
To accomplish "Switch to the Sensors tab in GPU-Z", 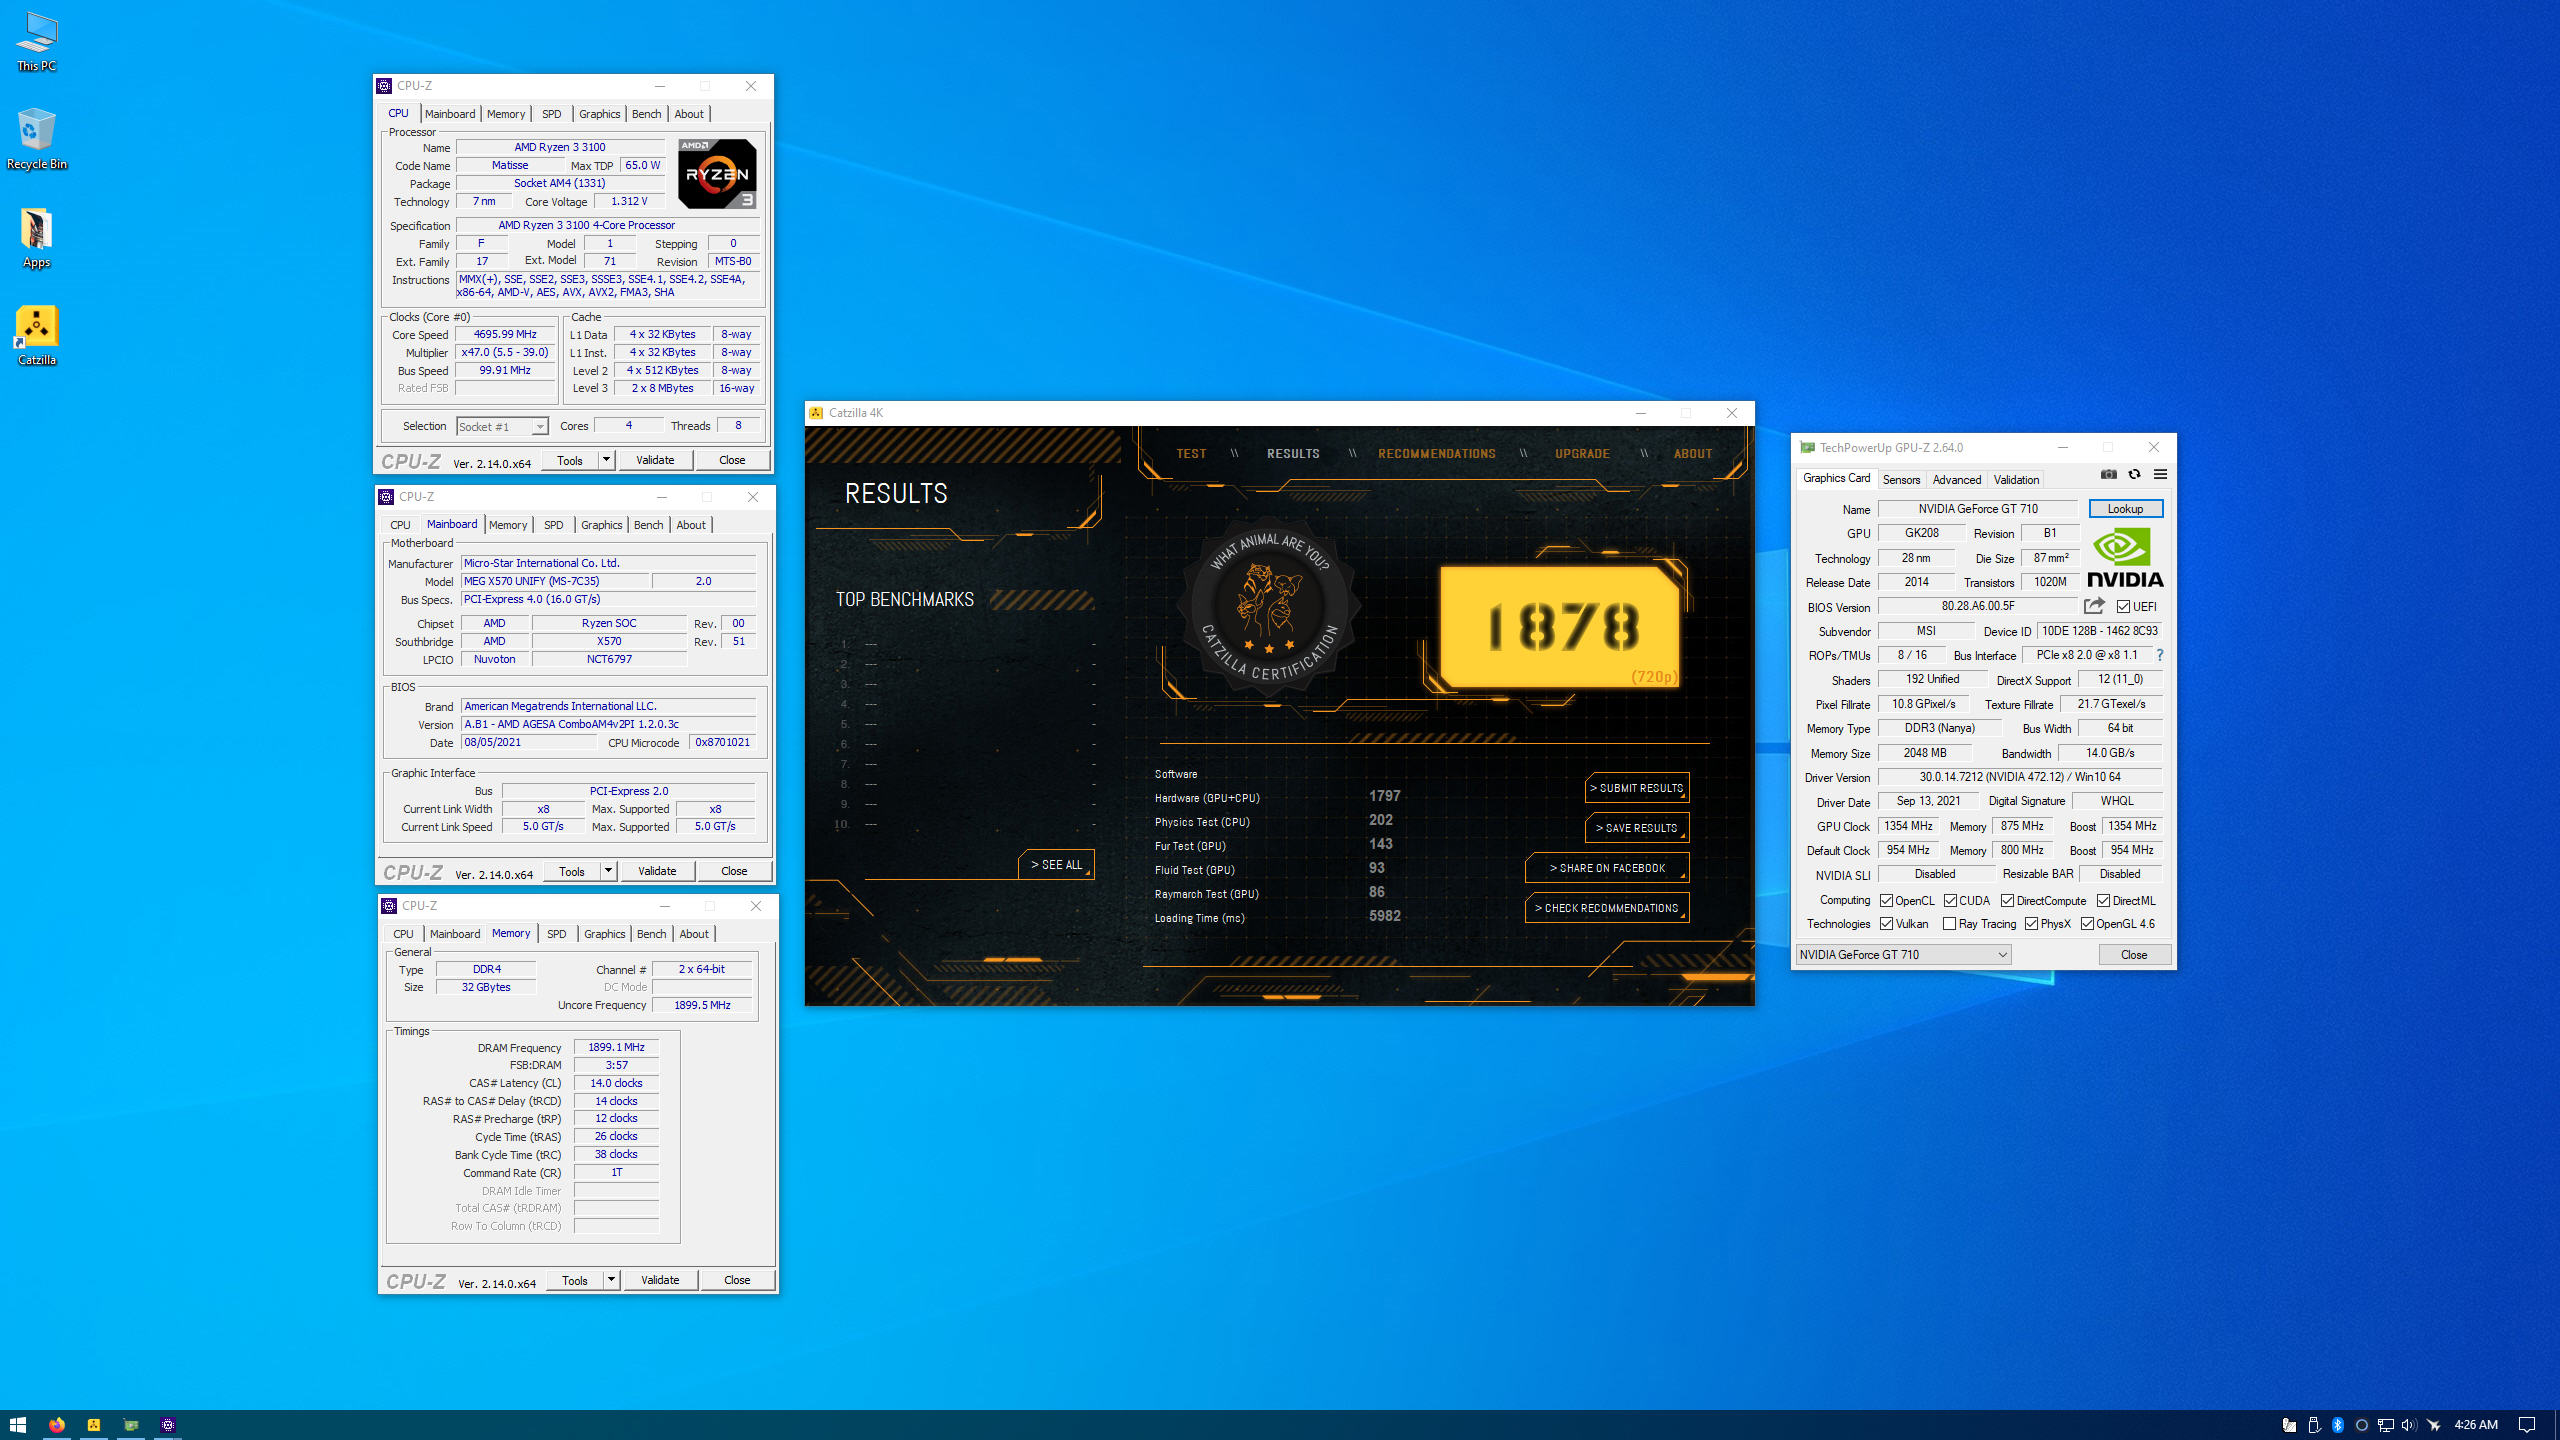I will (x=1901, y=480).
